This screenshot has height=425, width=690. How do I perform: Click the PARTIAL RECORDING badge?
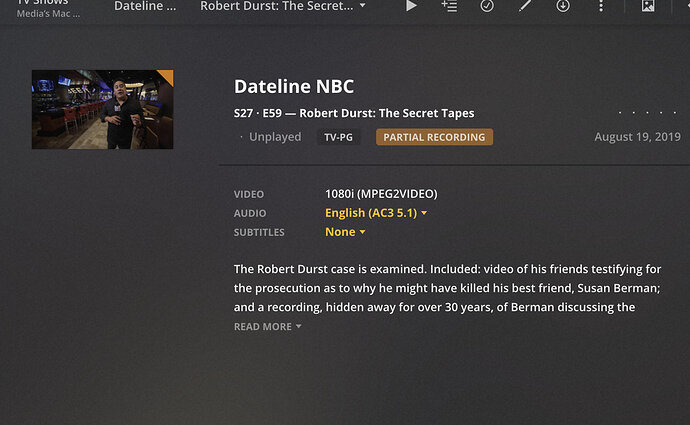(x=434, y=137)
